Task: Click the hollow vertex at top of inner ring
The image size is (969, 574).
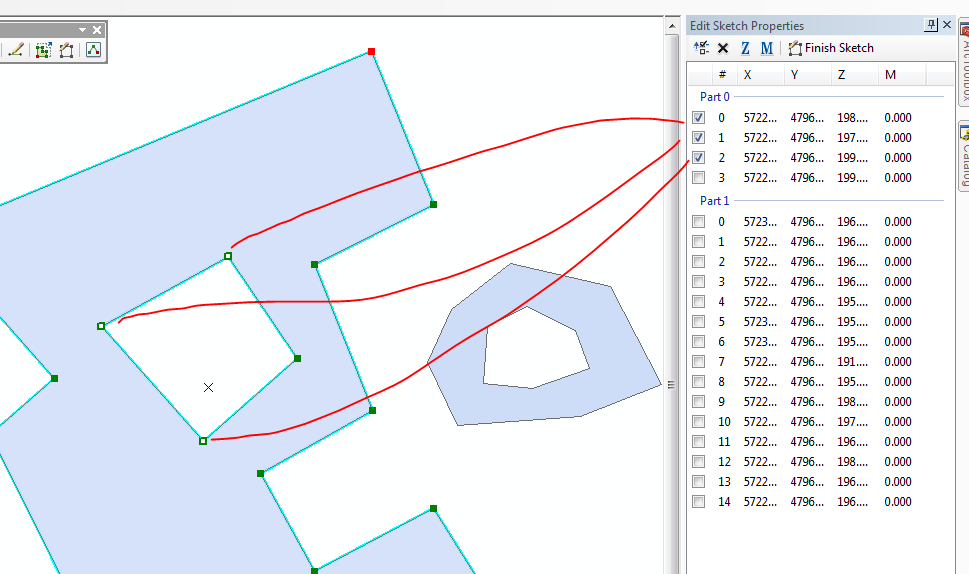Action: [x=228, y=256]
